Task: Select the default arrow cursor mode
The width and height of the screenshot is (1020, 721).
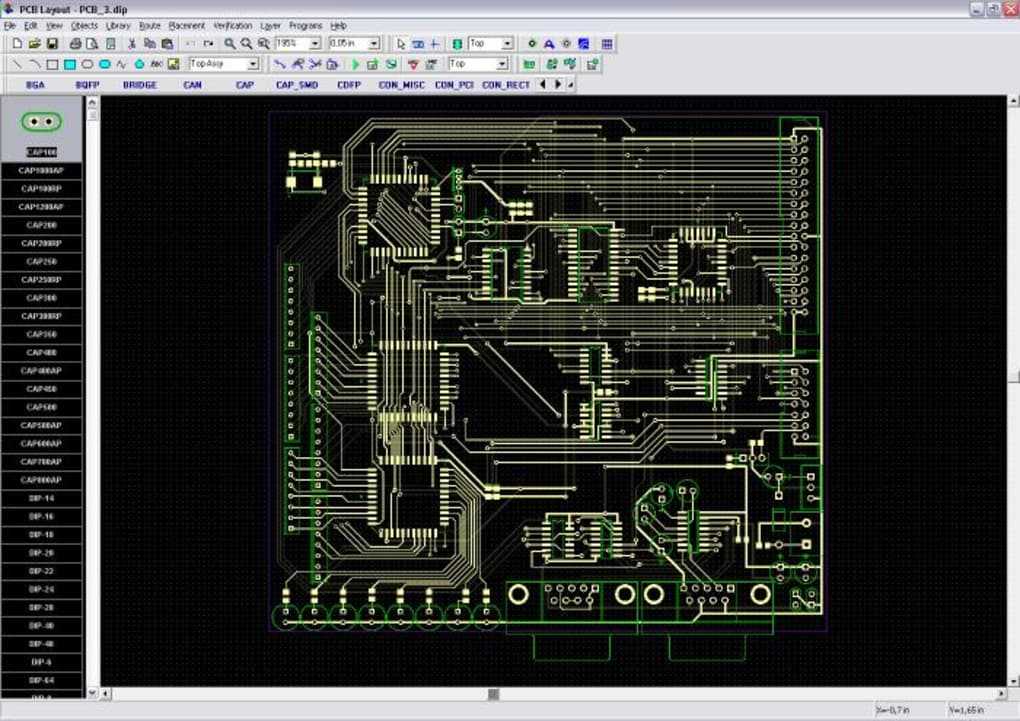Action: (x=401, y=44)
